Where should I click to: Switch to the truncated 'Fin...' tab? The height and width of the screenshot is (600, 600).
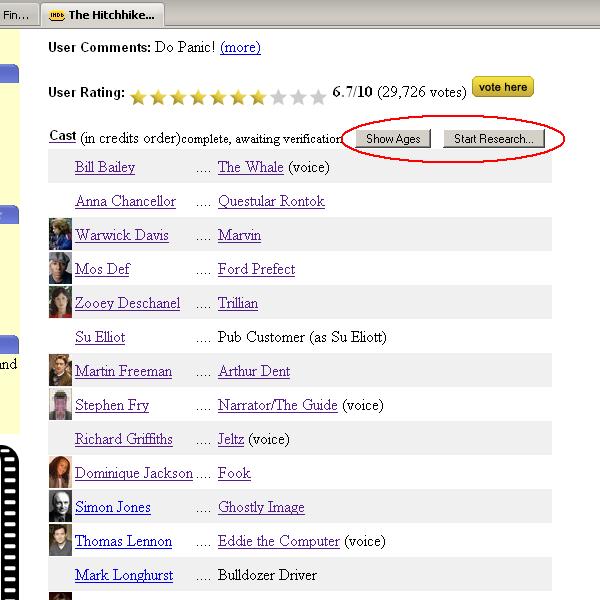pos(18,15)
